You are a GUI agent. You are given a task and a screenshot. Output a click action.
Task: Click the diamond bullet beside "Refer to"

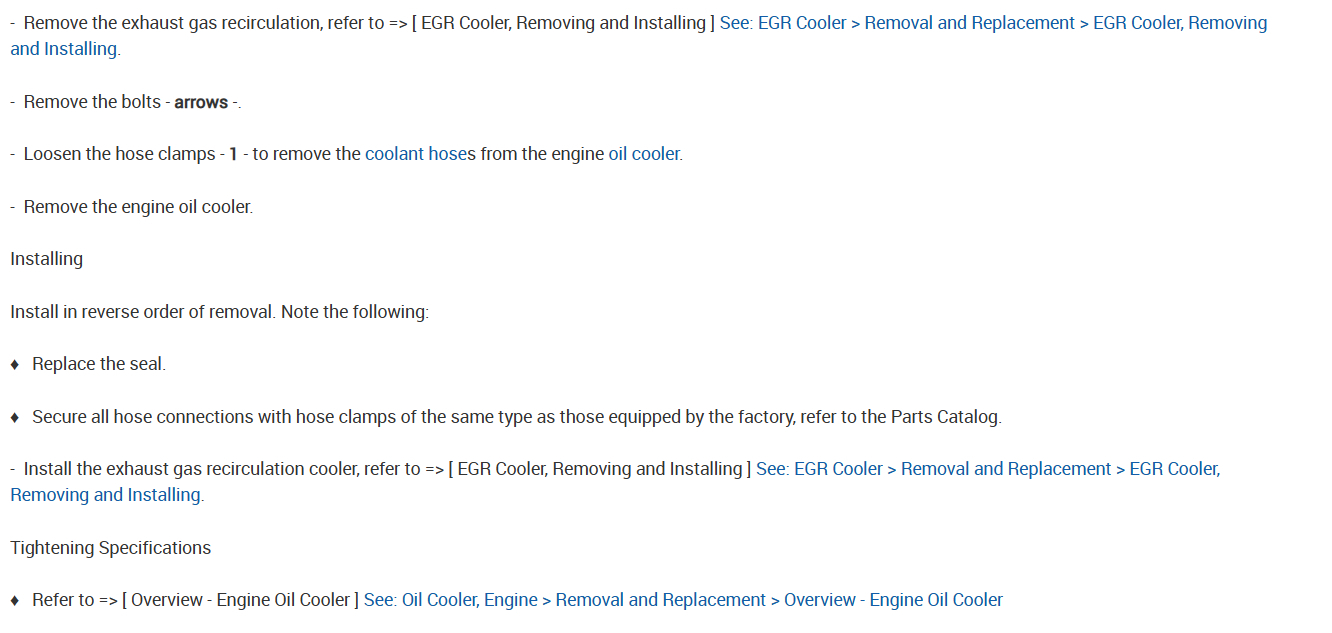pos(15,601)
